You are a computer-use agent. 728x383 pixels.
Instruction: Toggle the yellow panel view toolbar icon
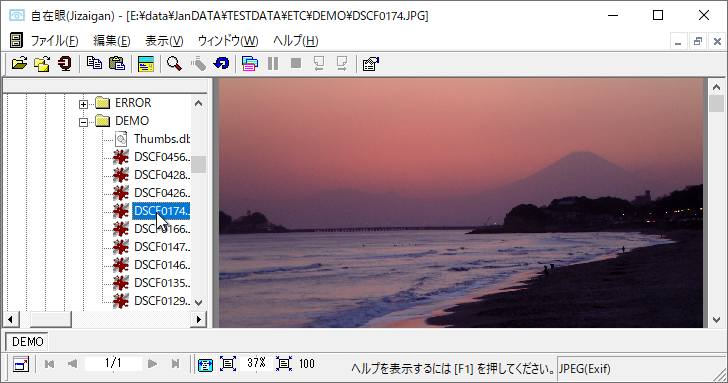pos(146,64)
